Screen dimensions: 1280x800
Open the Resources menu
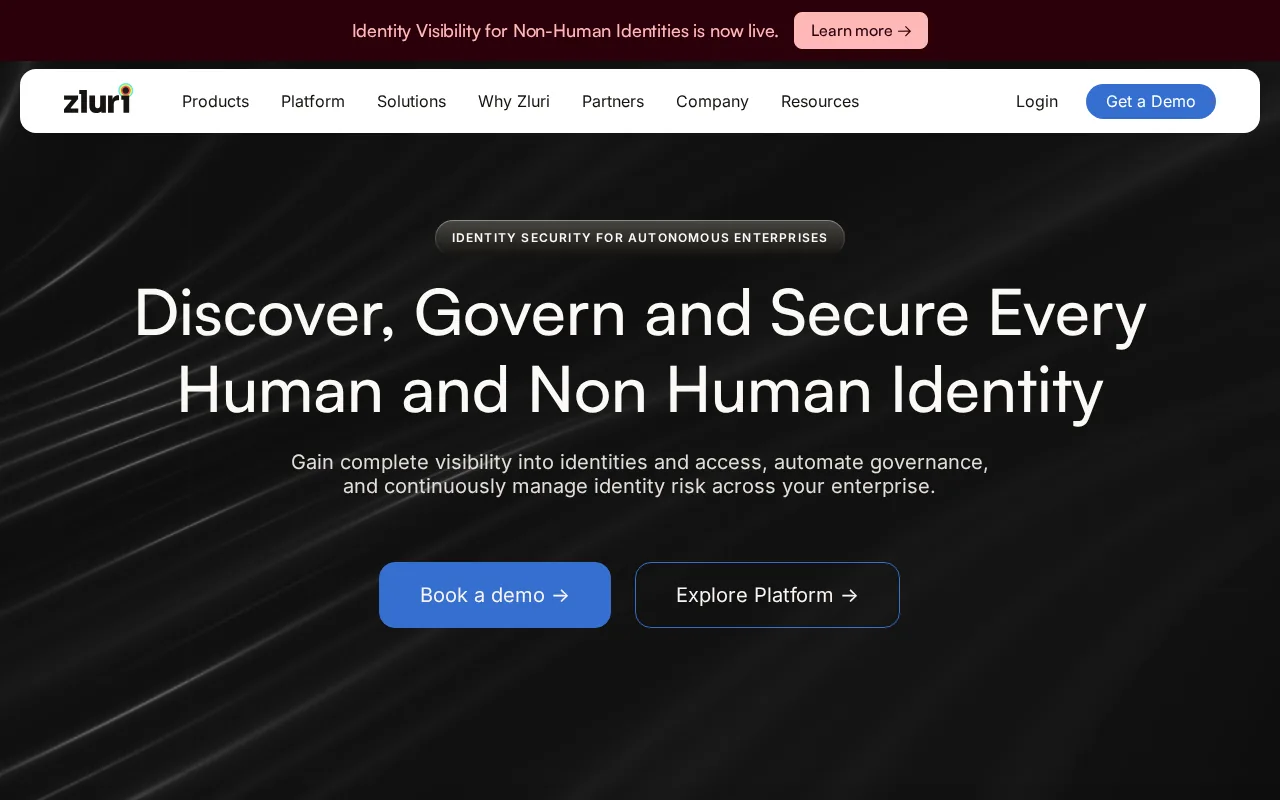click(x=820, y=101)
